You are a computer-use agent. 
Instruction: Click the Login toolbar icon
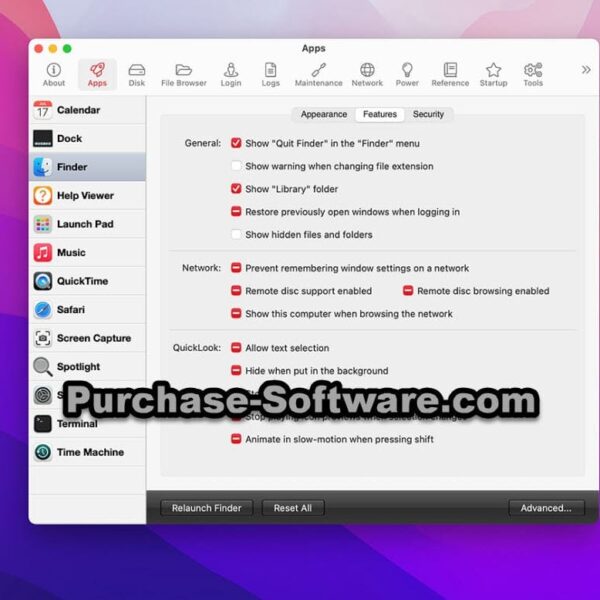coord(231,71)
